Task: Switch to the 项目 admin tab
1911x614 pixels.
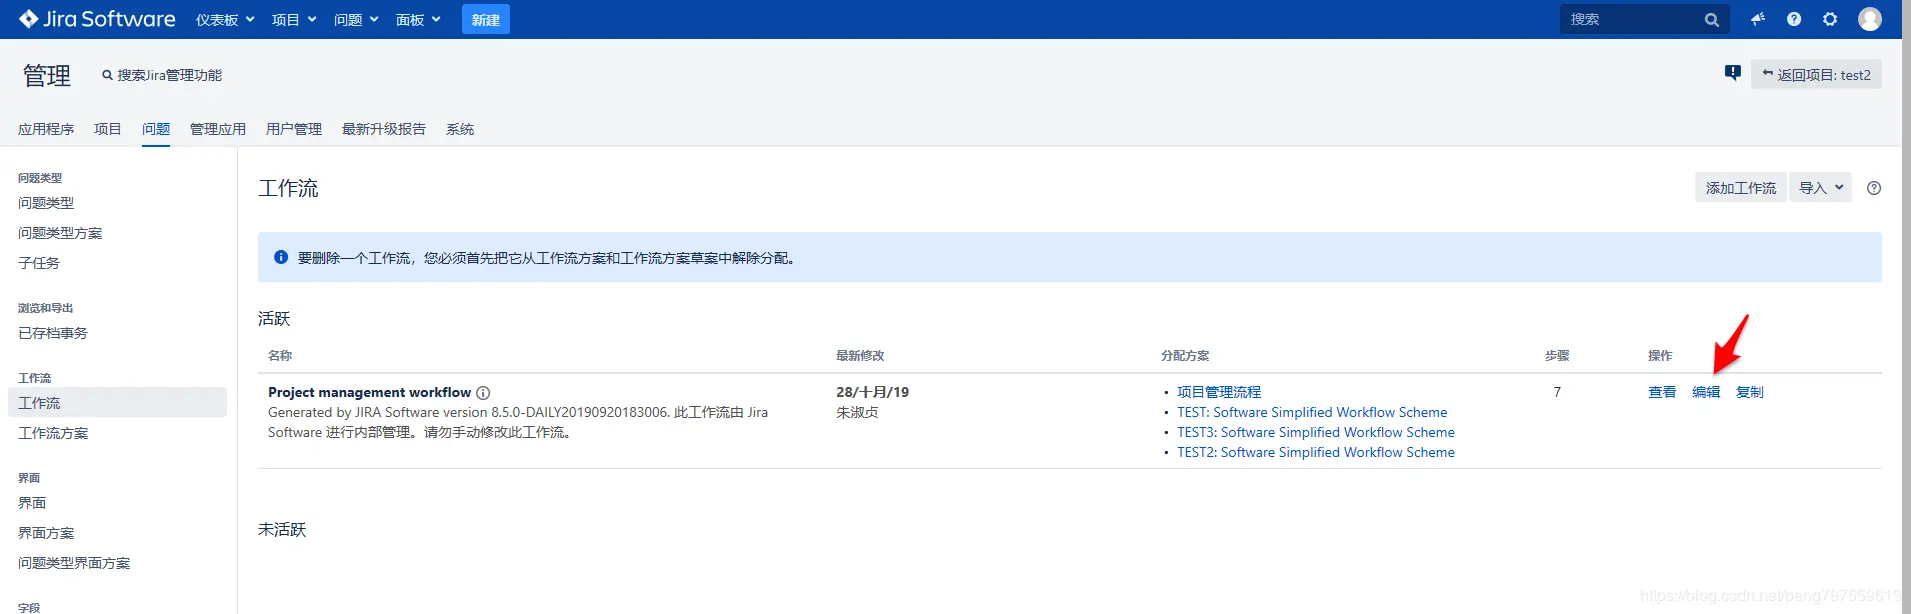Action: 108,129
